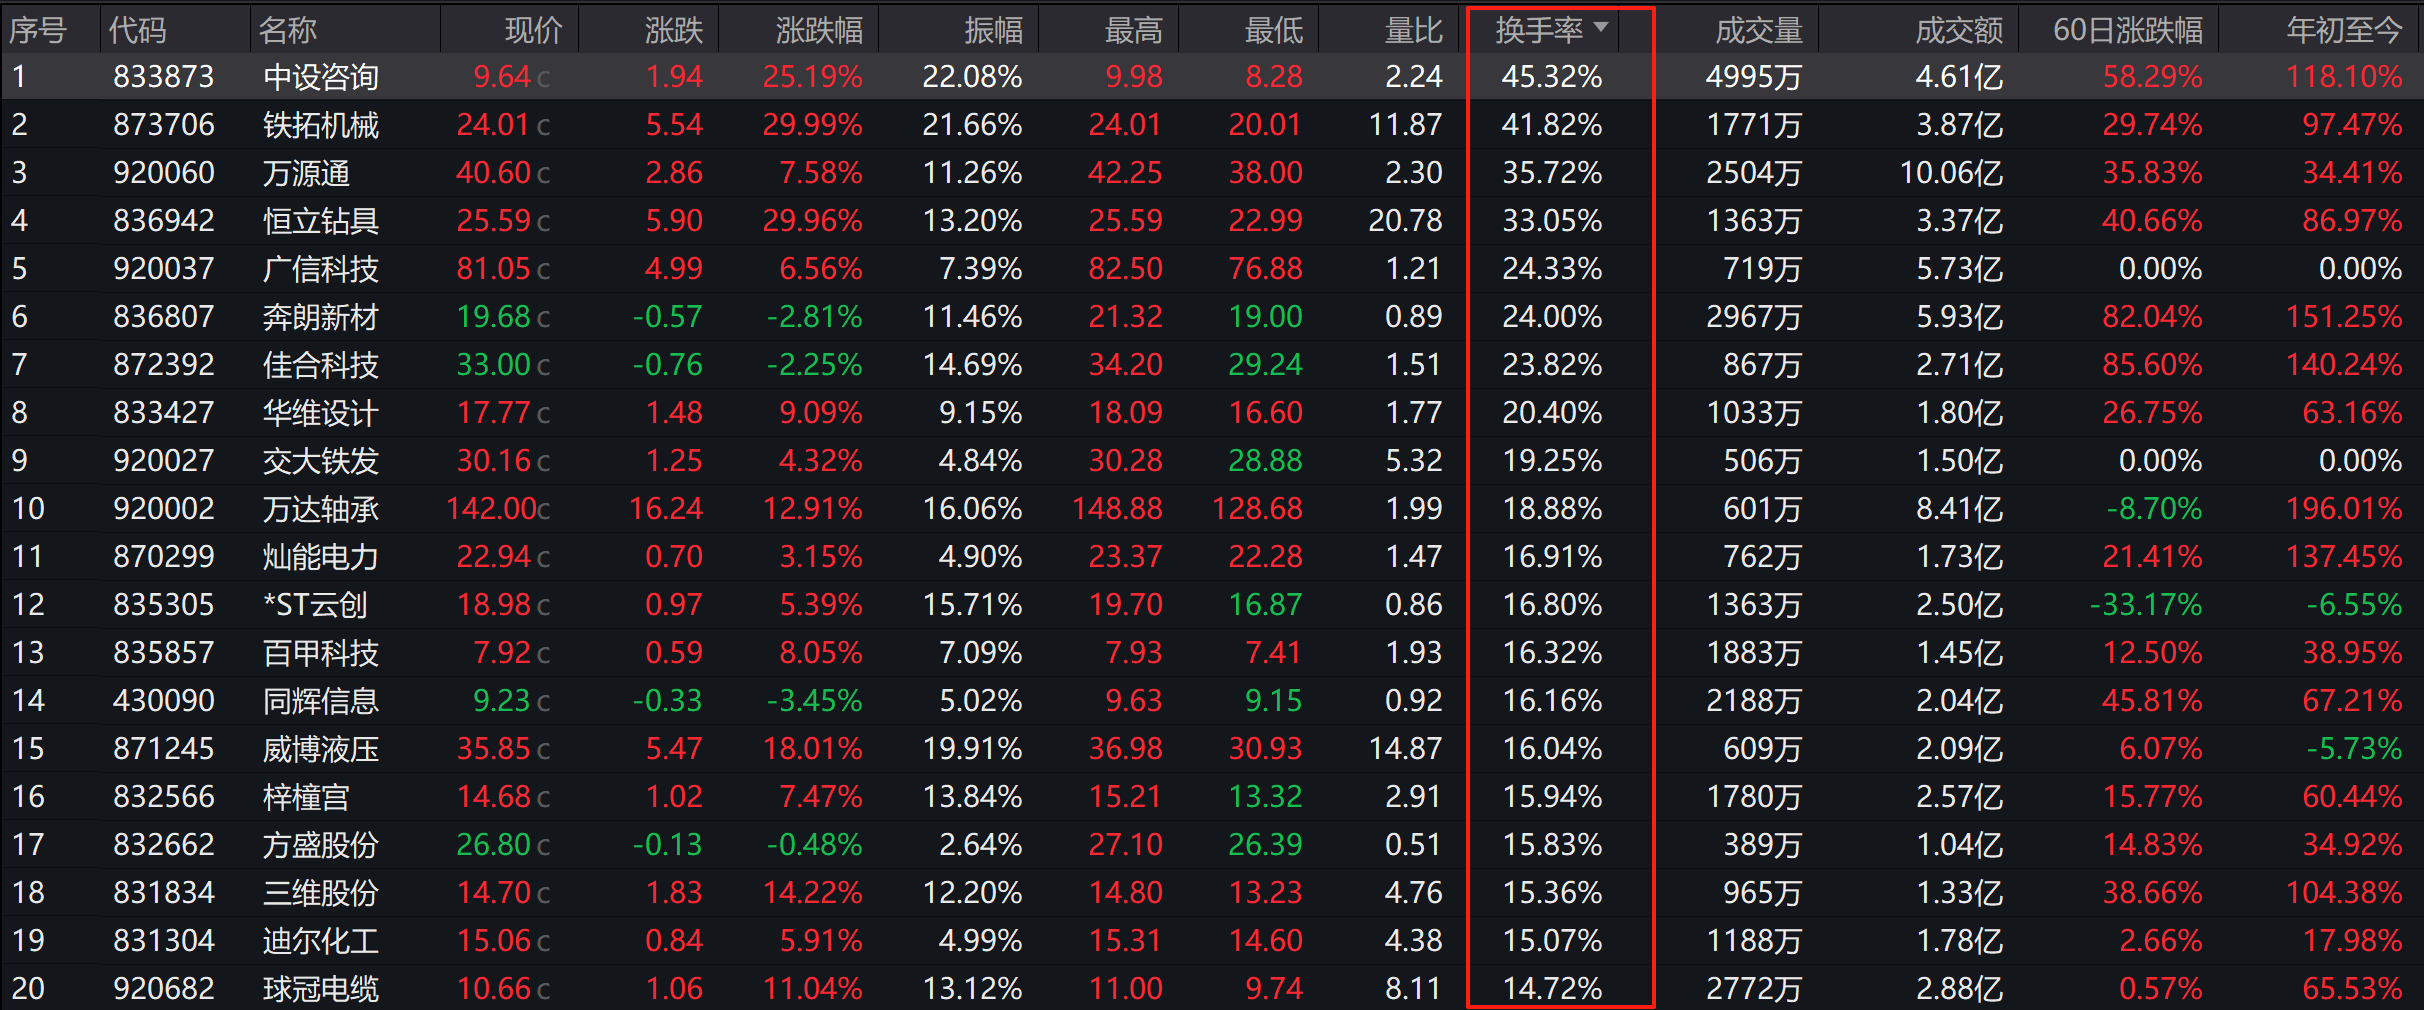Click high price 148.88
The width and height of the screenshot is (2424, 1010).
[x=1117, y=509]
